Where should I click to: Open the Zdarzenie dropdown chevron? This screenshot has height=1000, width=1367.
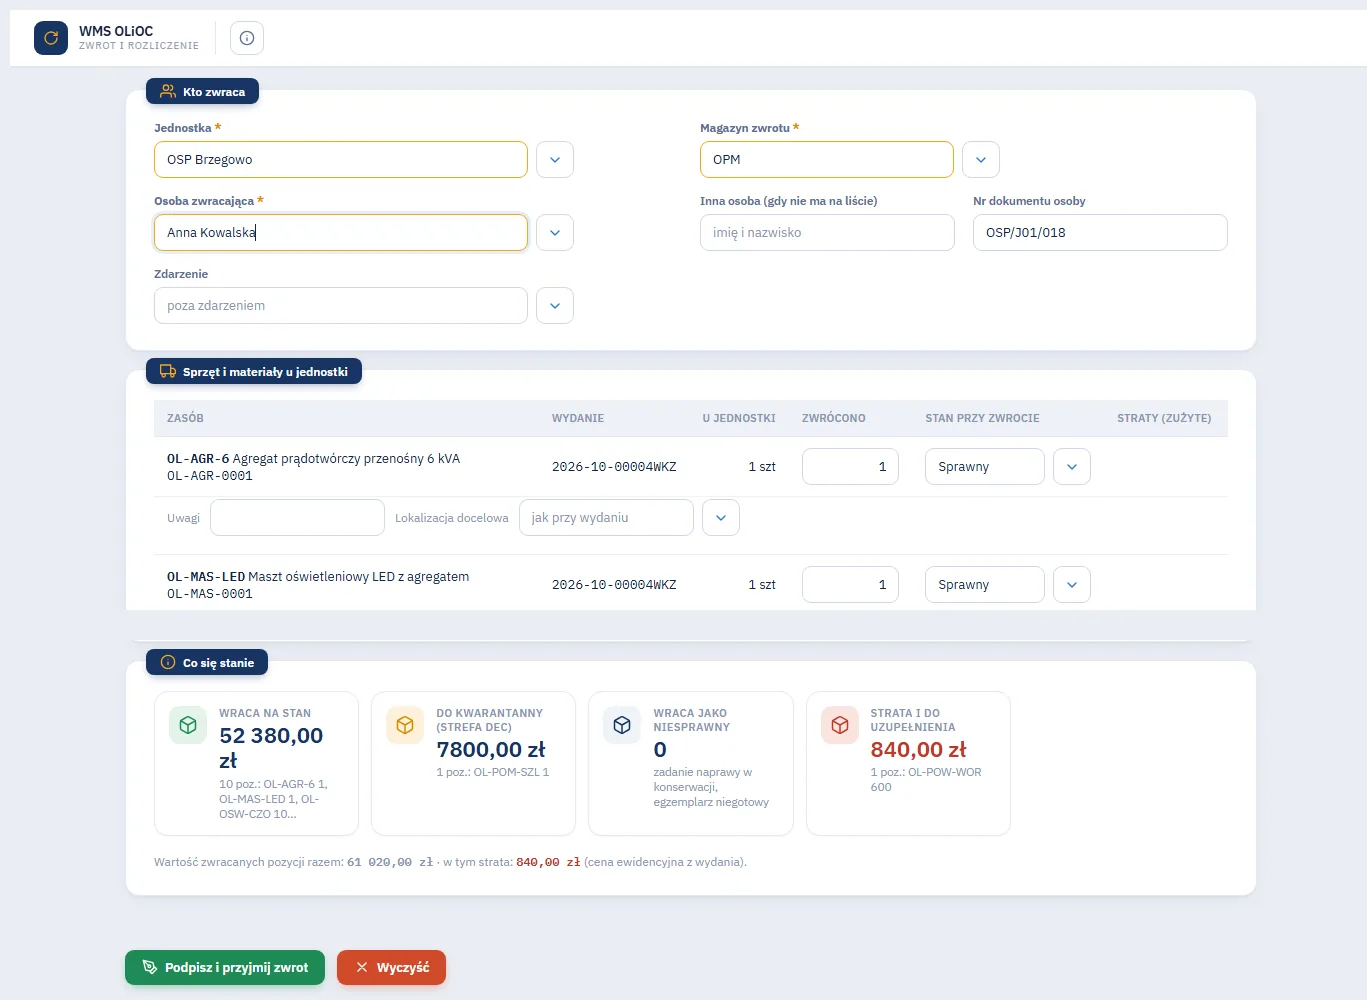(x=555, y=305)
